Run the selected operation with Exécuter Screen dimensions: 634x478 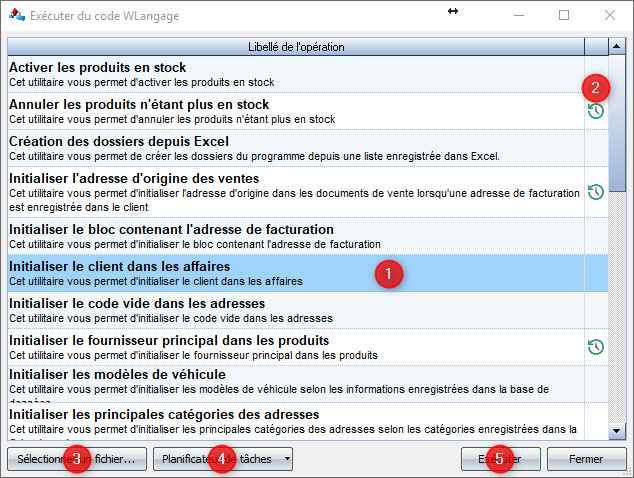point(505,459)
